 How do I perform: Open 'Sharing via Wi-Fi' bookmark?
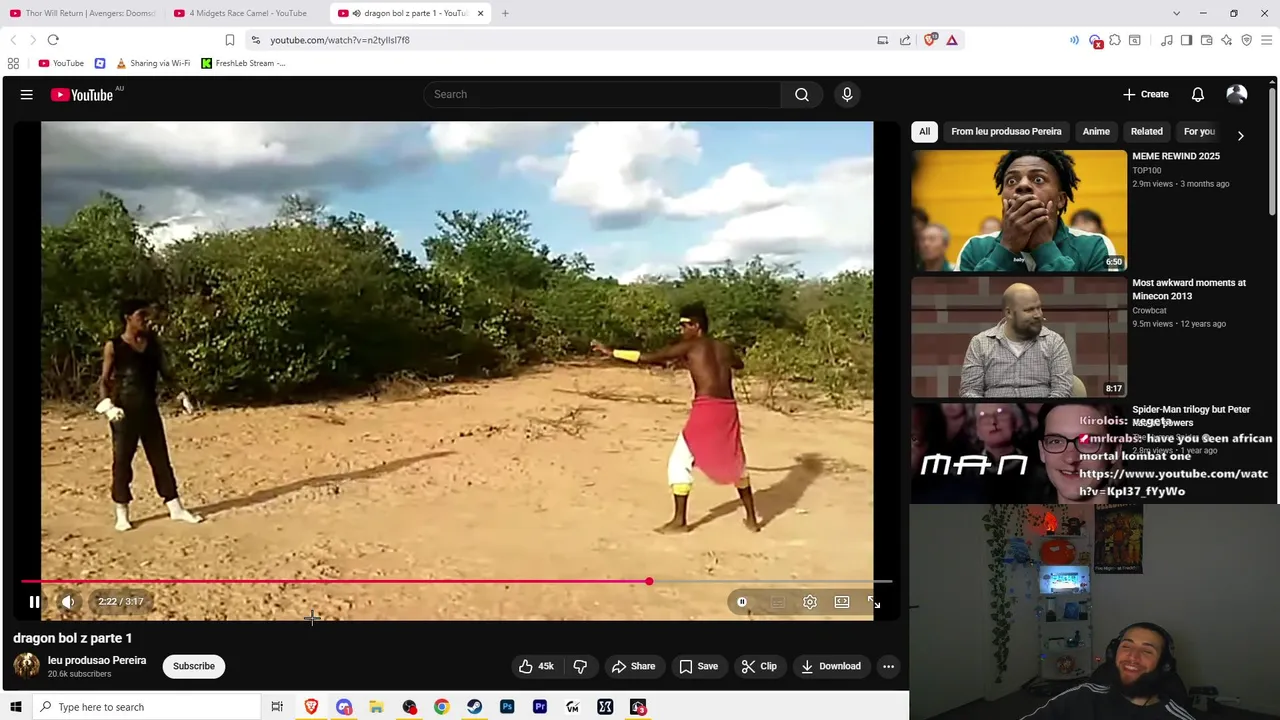point(153,63)
